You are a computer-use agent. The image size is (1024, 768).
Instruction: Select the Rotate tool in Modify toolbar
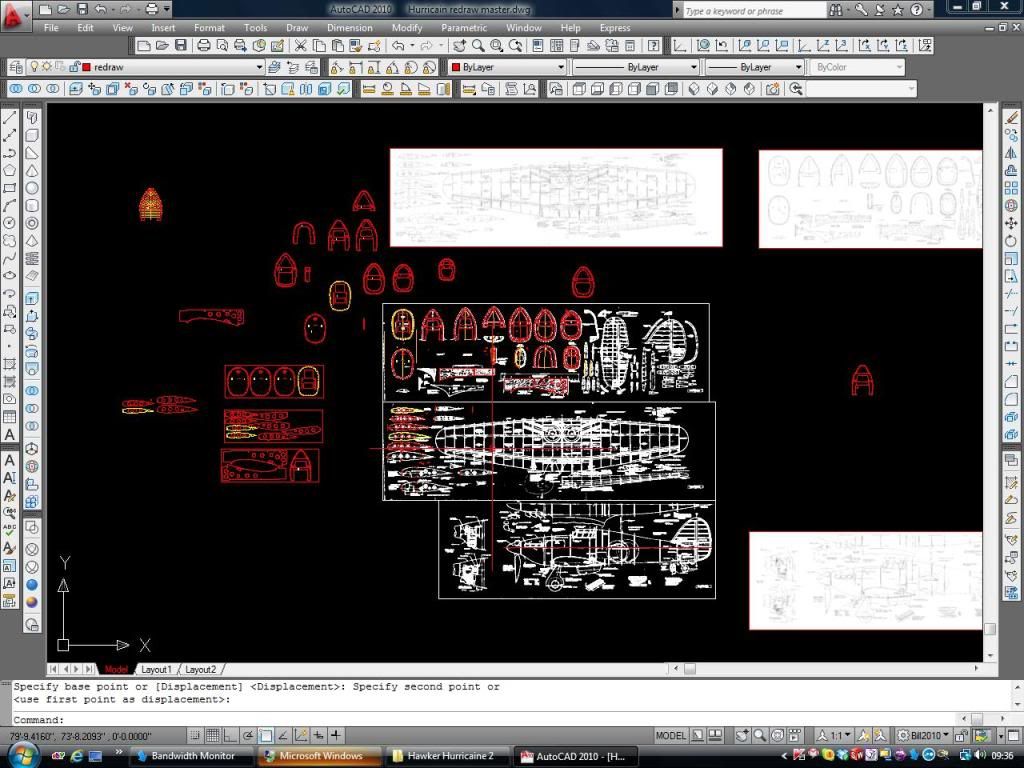click(1011, 241)
